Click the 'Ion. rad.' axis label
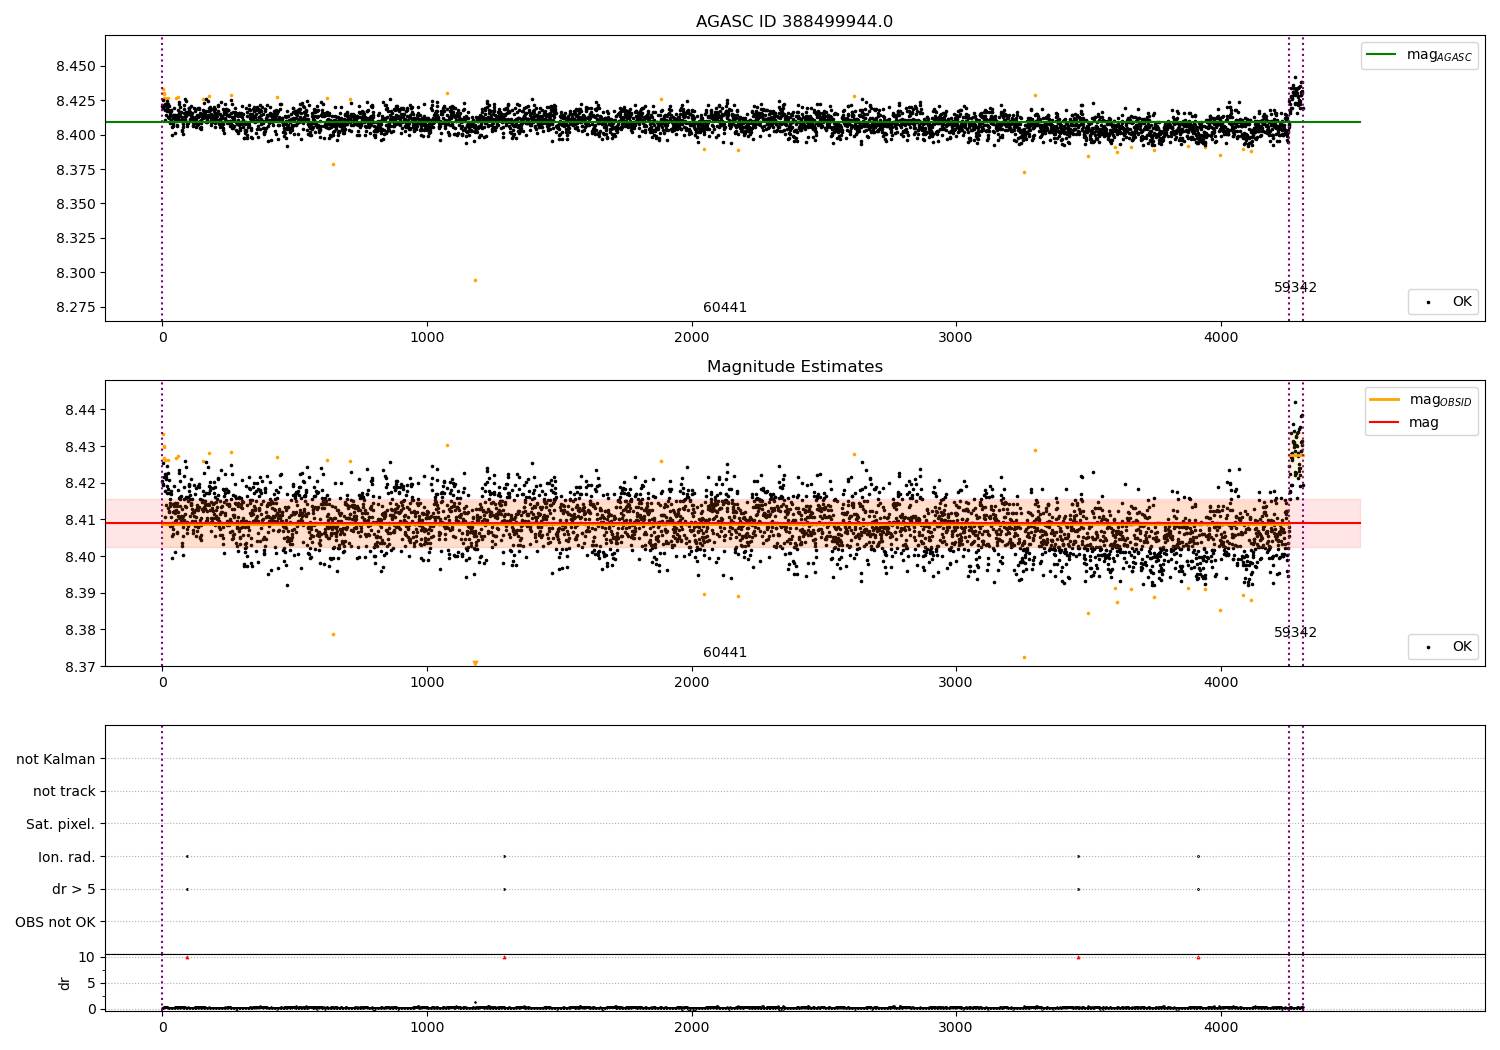 coord(67,858)
